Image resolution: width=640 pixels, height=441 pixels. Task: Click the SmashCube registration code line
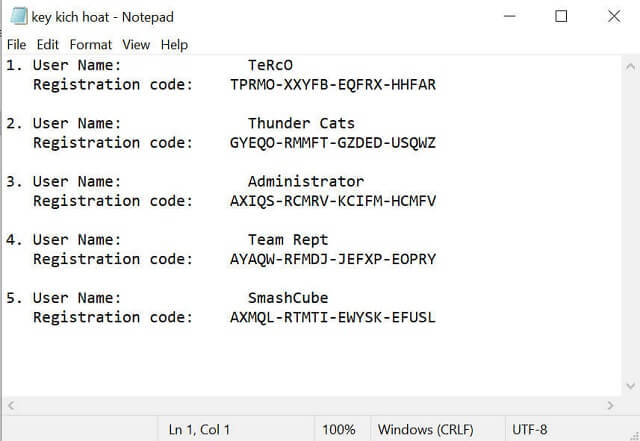[x=332, y=318]
